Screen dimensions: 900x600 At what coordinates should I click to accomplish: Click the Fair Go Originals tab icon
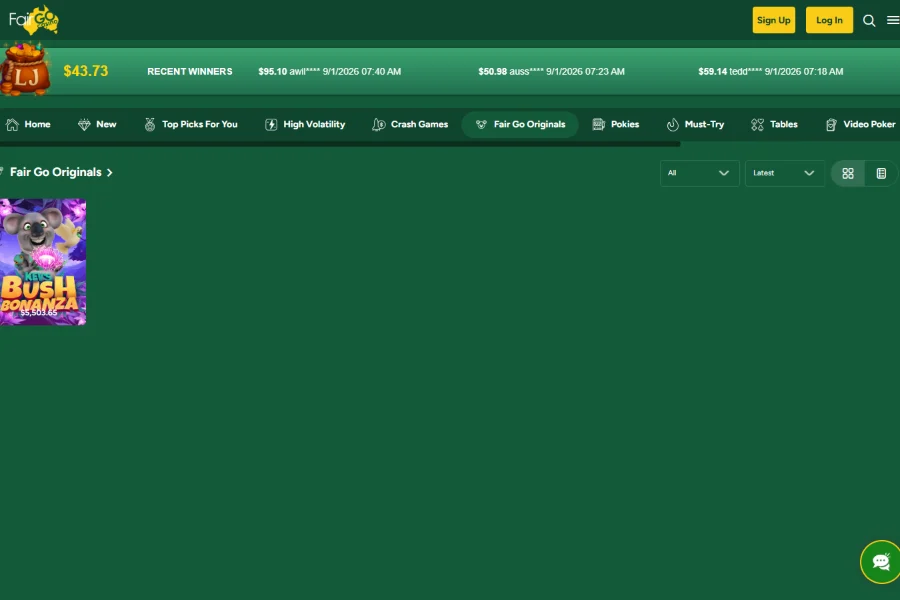481,125
